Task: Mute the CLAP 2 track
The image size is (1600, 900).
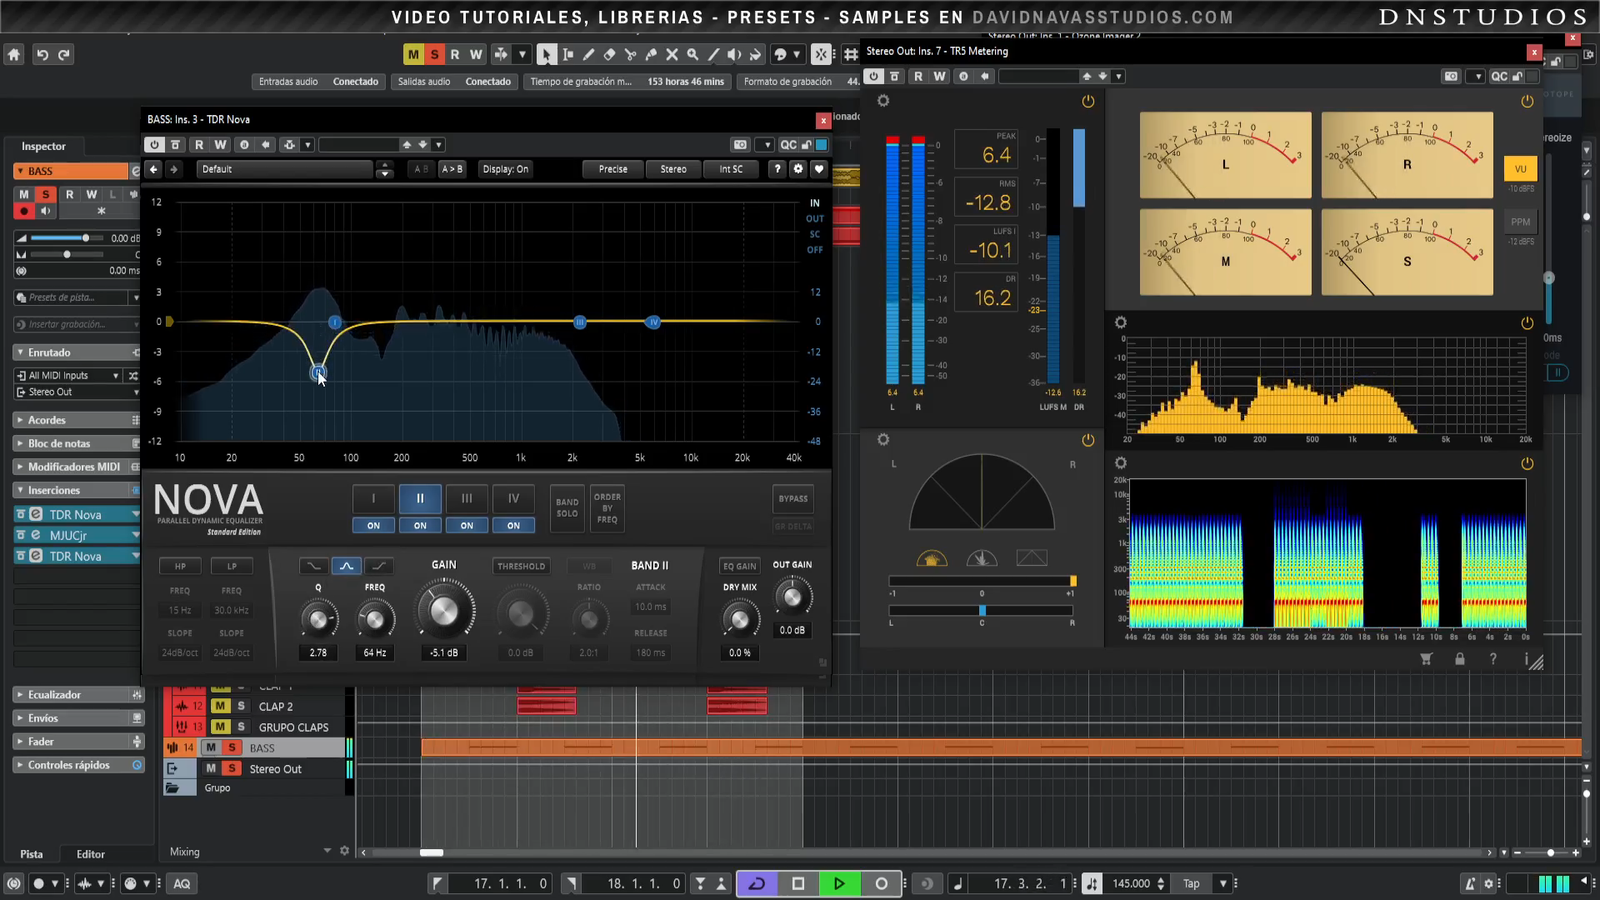Action: (220, 706)
